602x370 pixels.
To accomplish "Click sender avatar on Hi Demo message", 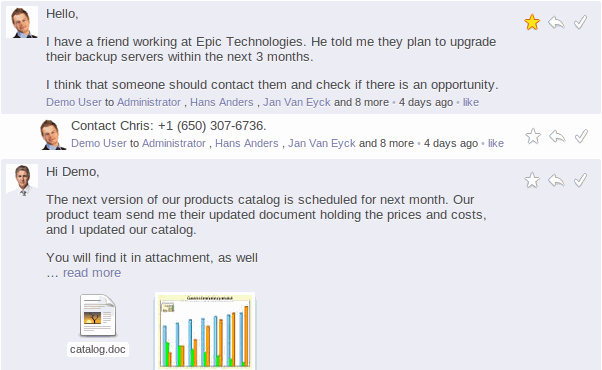I will coord(22,180).
